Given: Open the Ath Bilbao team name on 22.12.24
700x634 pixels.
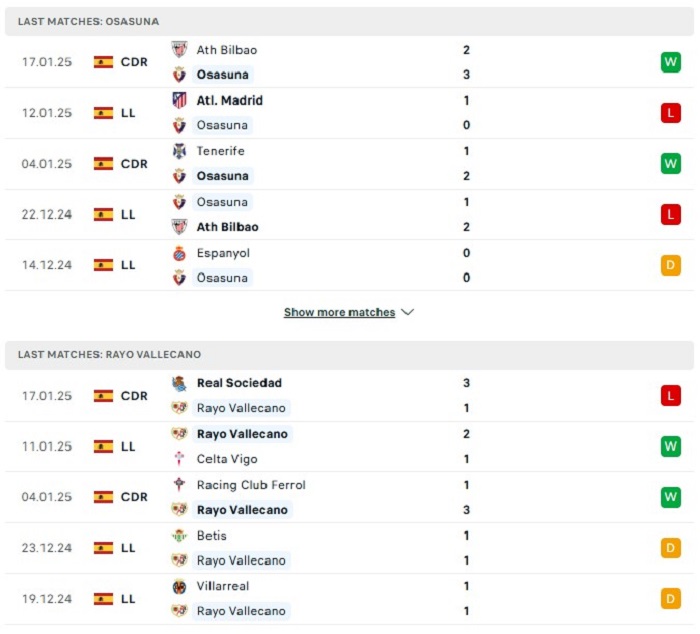Looking at the screenshot, I should click(x=228, y=227).
